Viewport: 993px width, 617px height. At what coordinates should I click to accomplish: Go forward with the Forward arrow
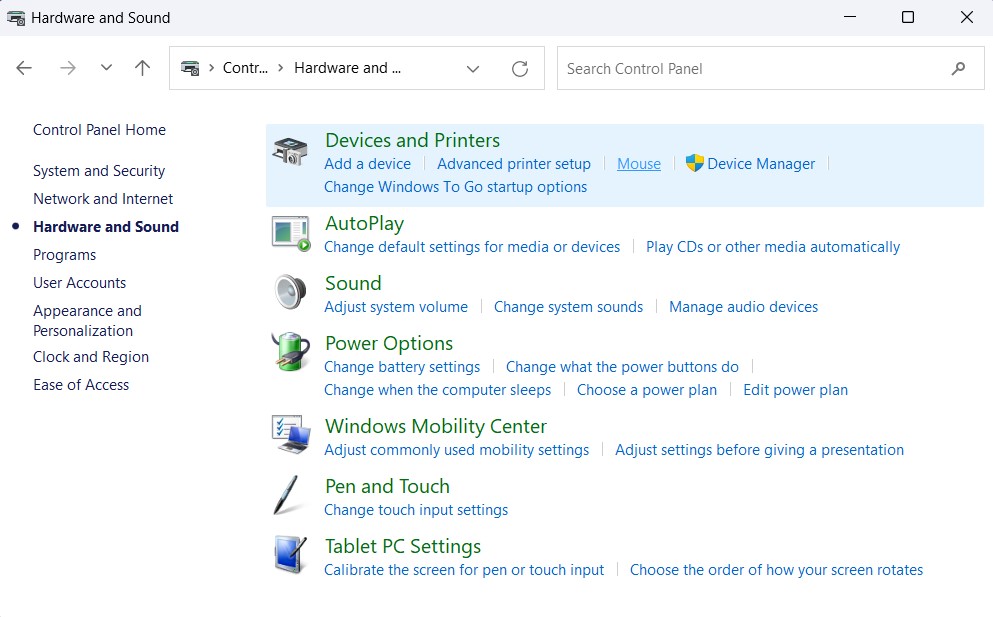68,68
